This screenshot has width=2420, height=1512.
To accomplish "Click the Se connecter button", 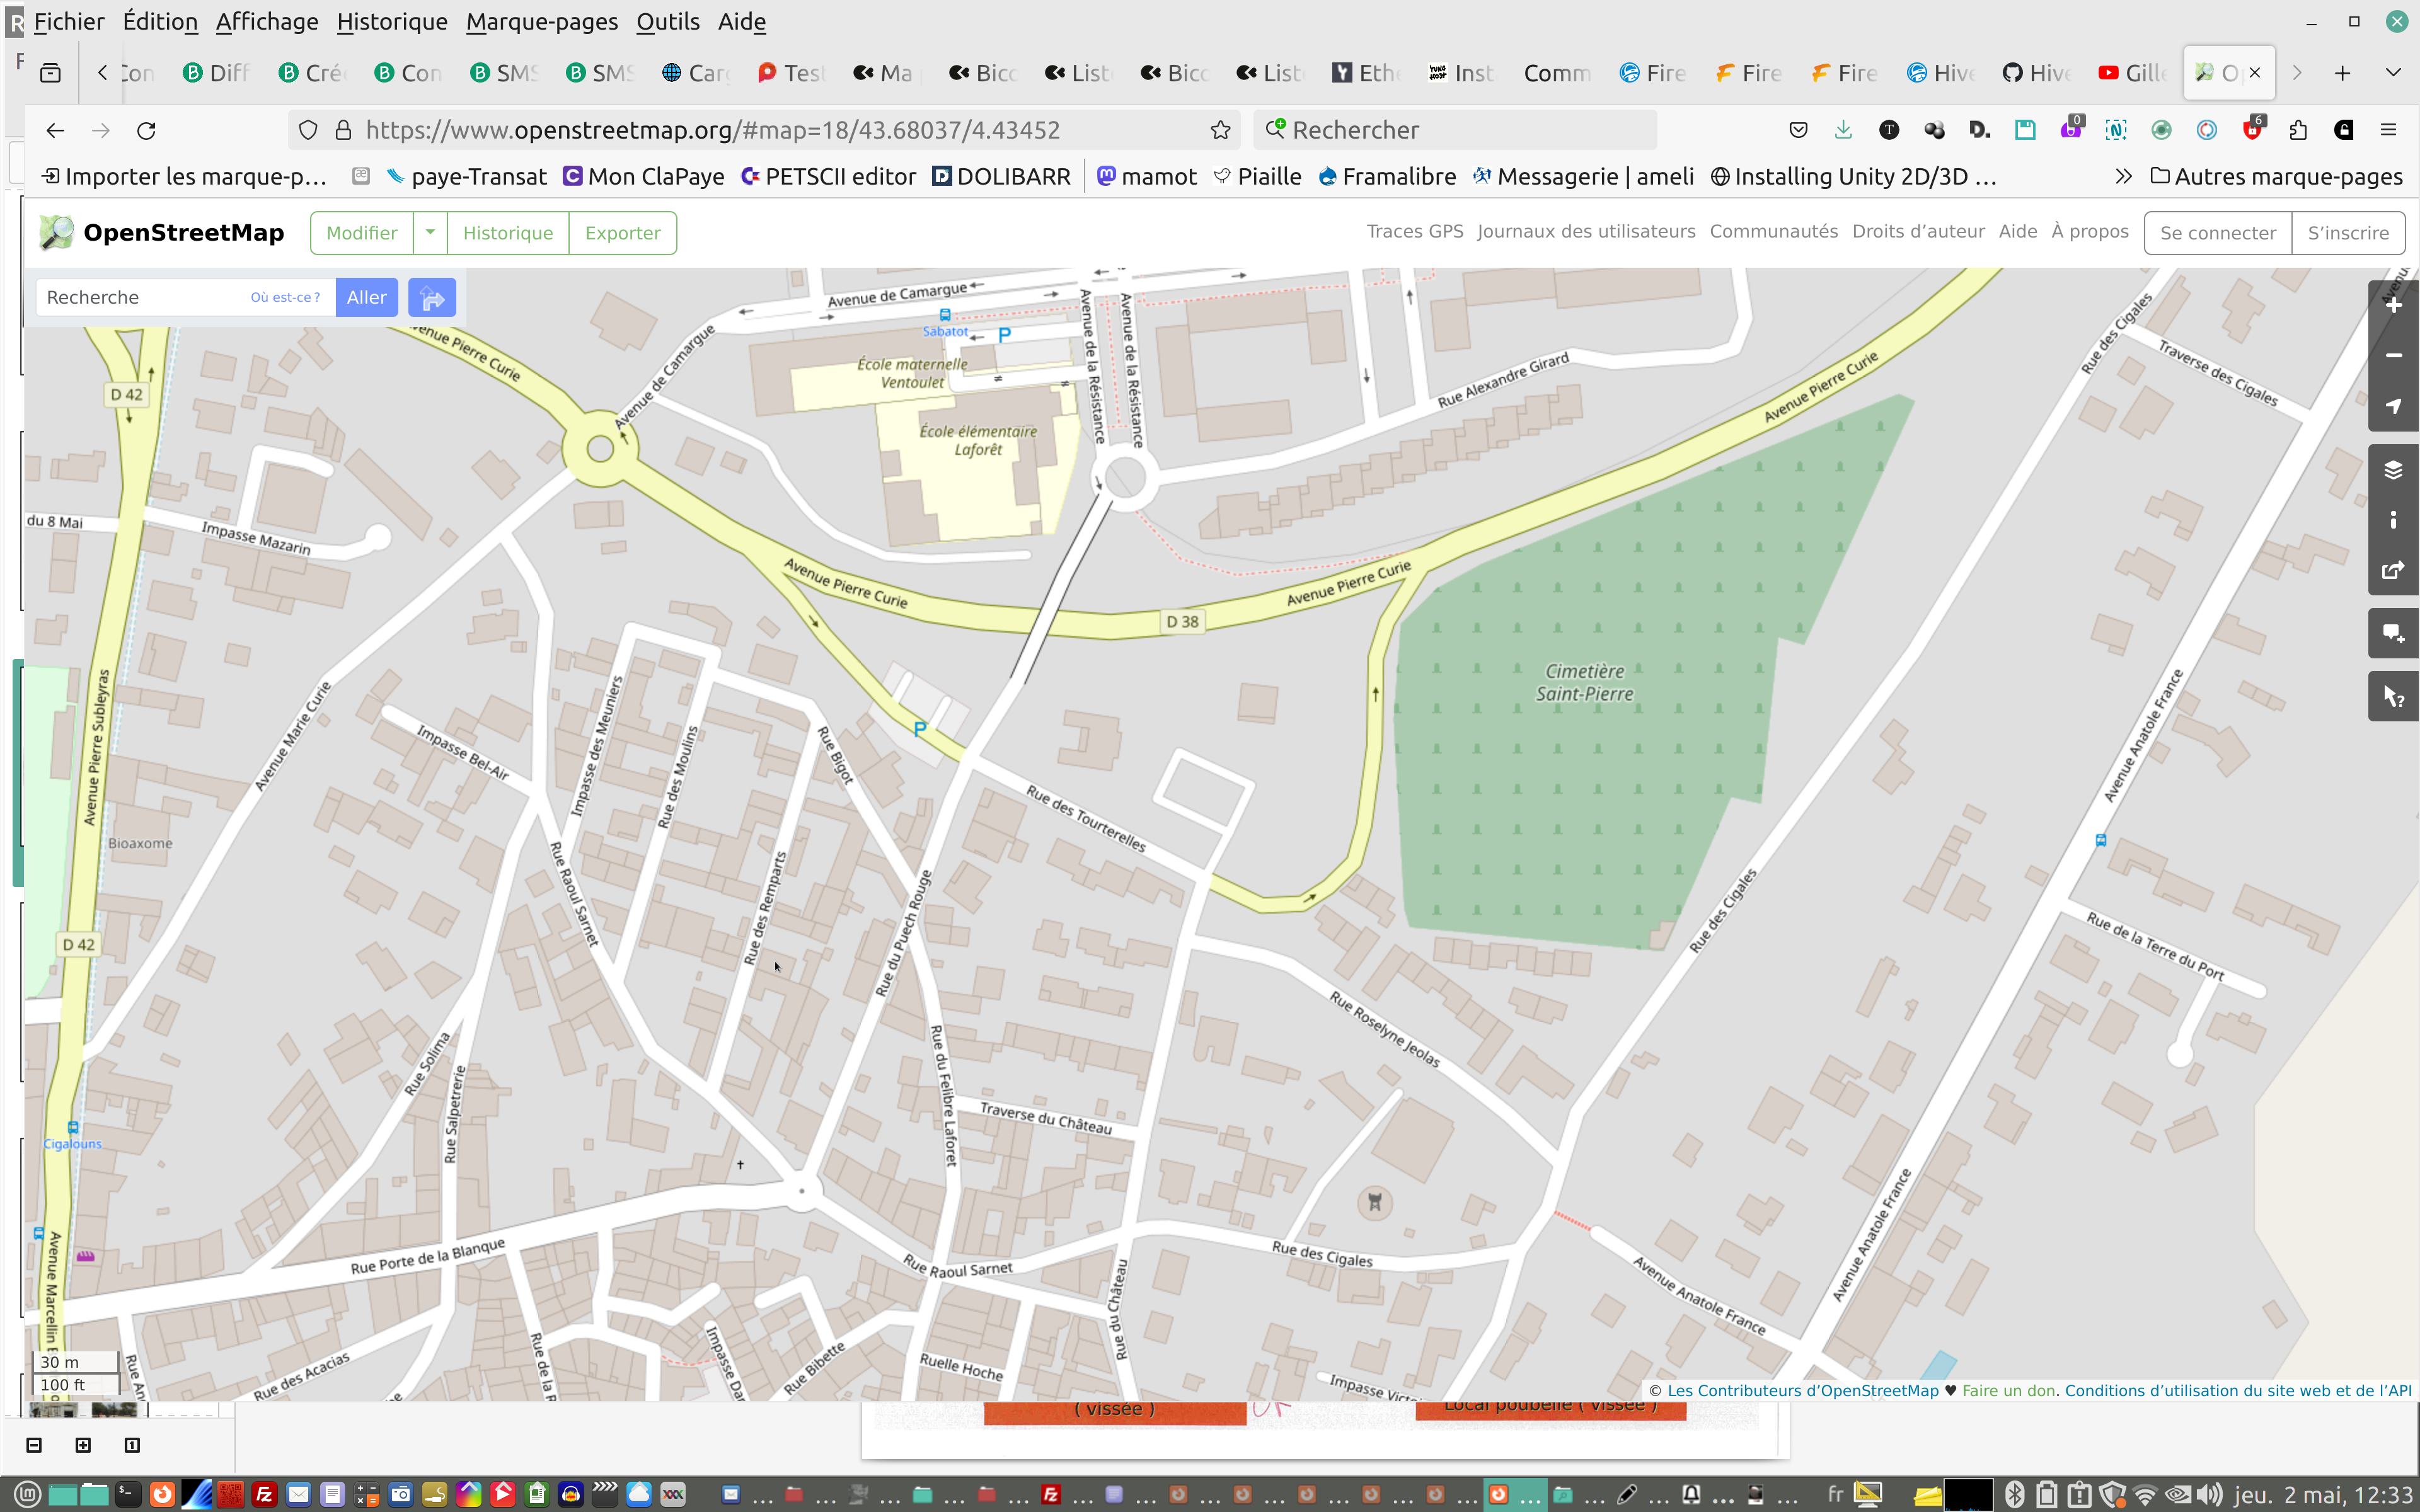I will pyautogui.click(x=2217, y=233).
